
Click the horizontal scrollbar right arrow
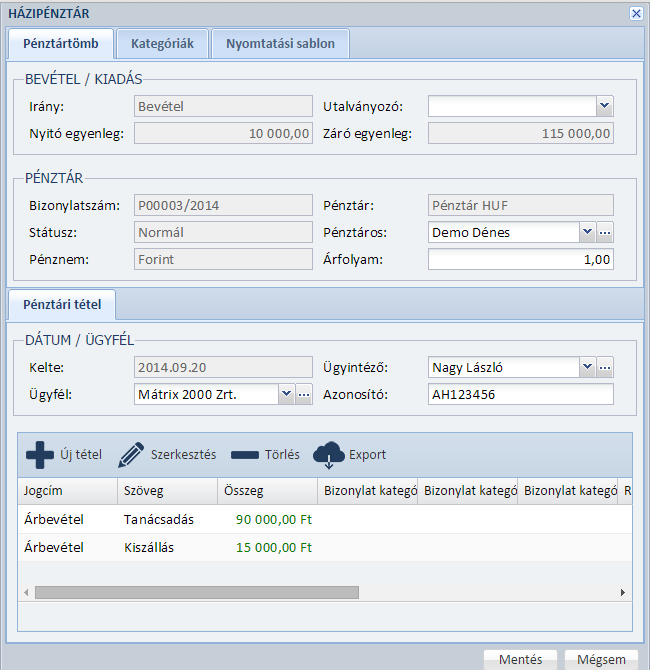point(623,592)
